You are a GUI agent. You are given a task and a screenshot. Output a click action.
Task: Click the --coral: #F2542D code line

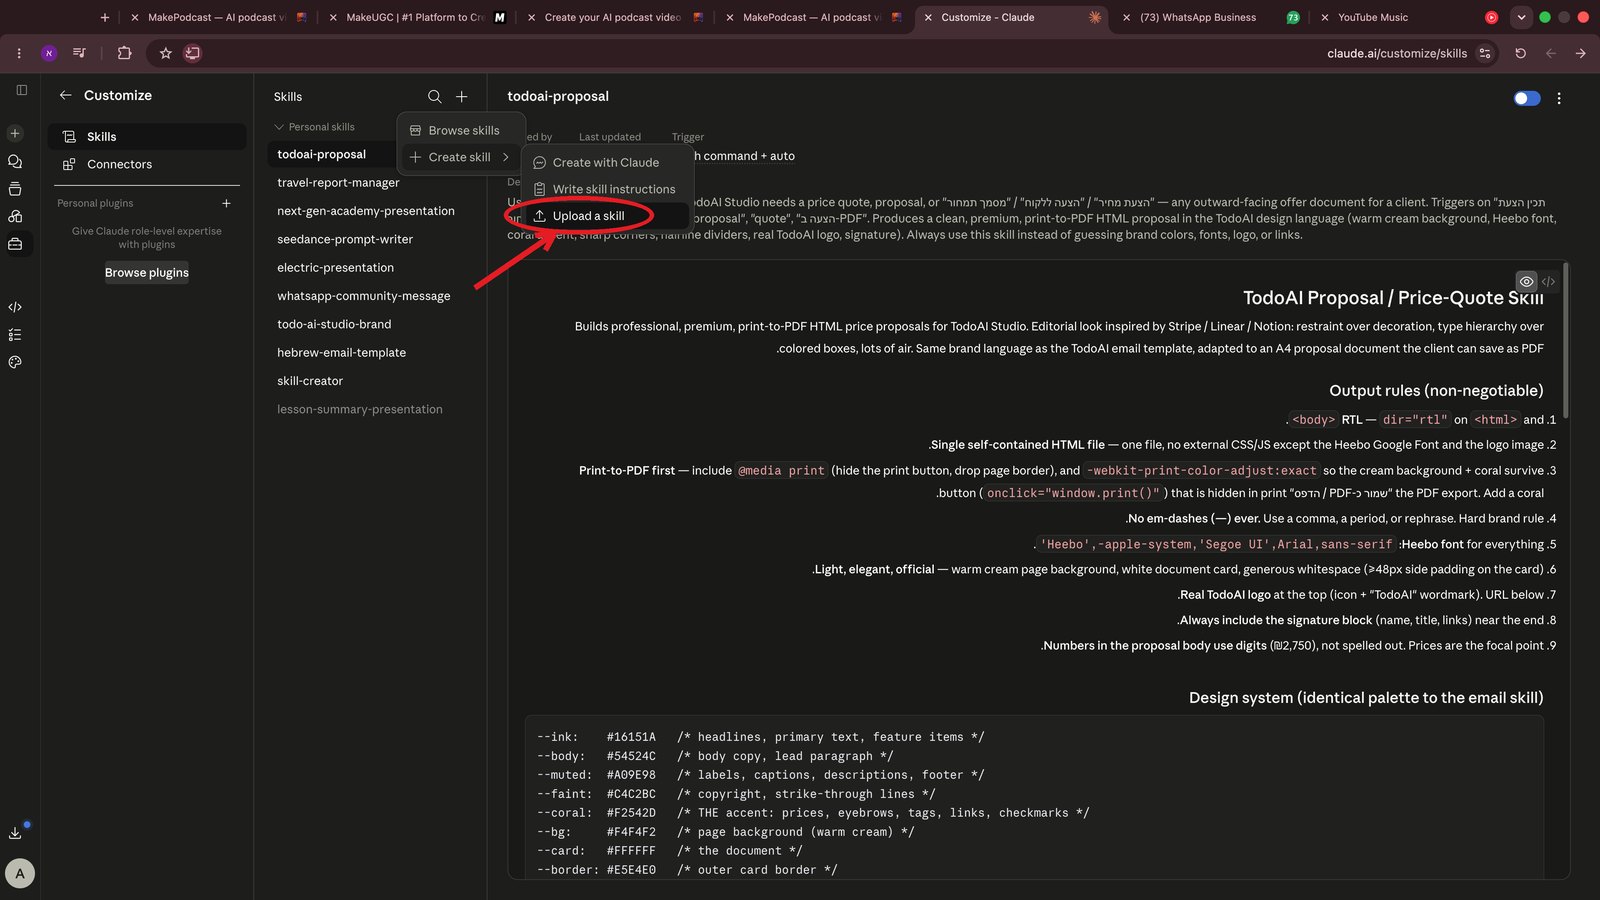click(813, 813)
